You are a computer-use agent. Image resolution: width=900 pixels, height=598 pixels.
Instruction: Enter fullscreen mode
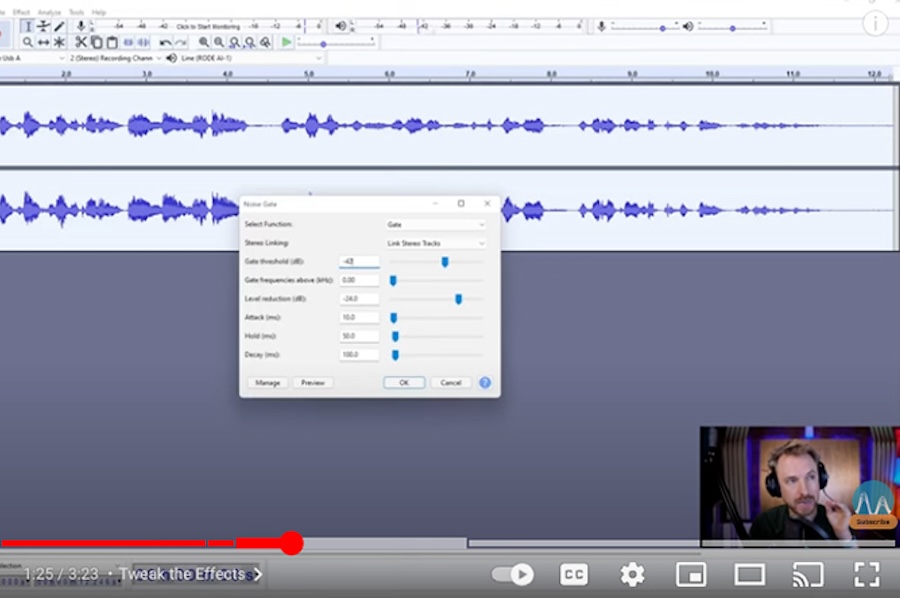867,574
